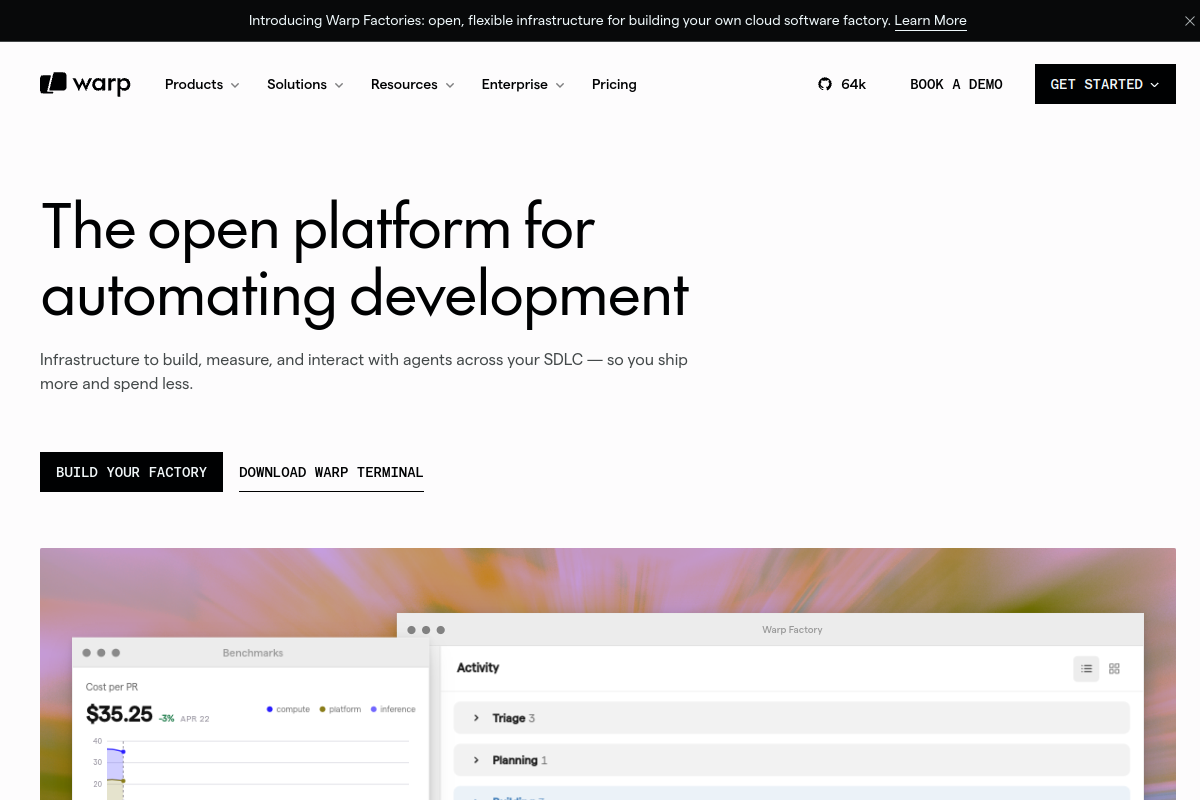This screenshot has height=800, width=1200.
Task: Go to the Pricing page
Action: (614, 84)
